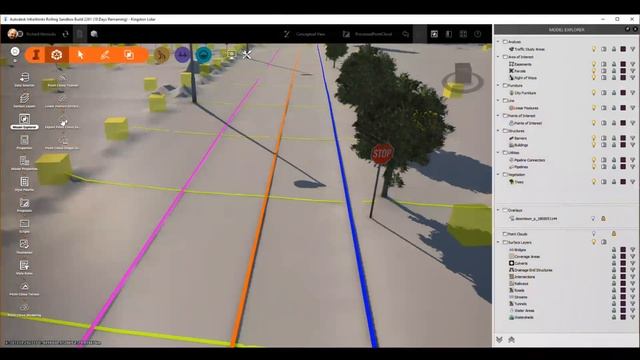The width and height of the screenshot is (640, 360).
Task: Click the double-chevron expand up button
Action: click(511, 340)
